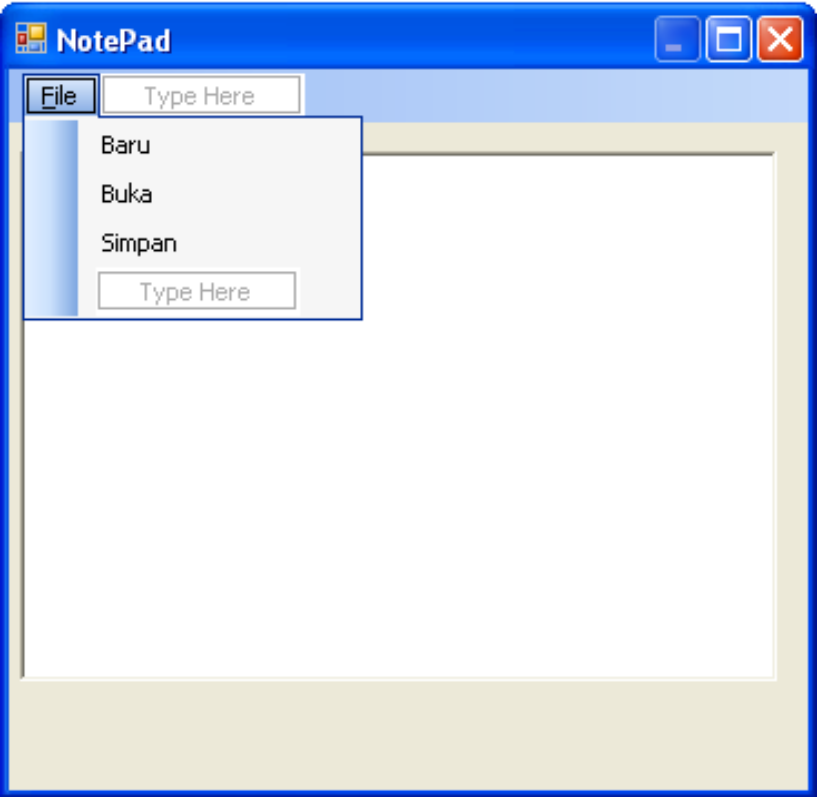Select the Baru menu item
Screen dimensions: 817x797
pyautogui.click(x=126, y=145)
